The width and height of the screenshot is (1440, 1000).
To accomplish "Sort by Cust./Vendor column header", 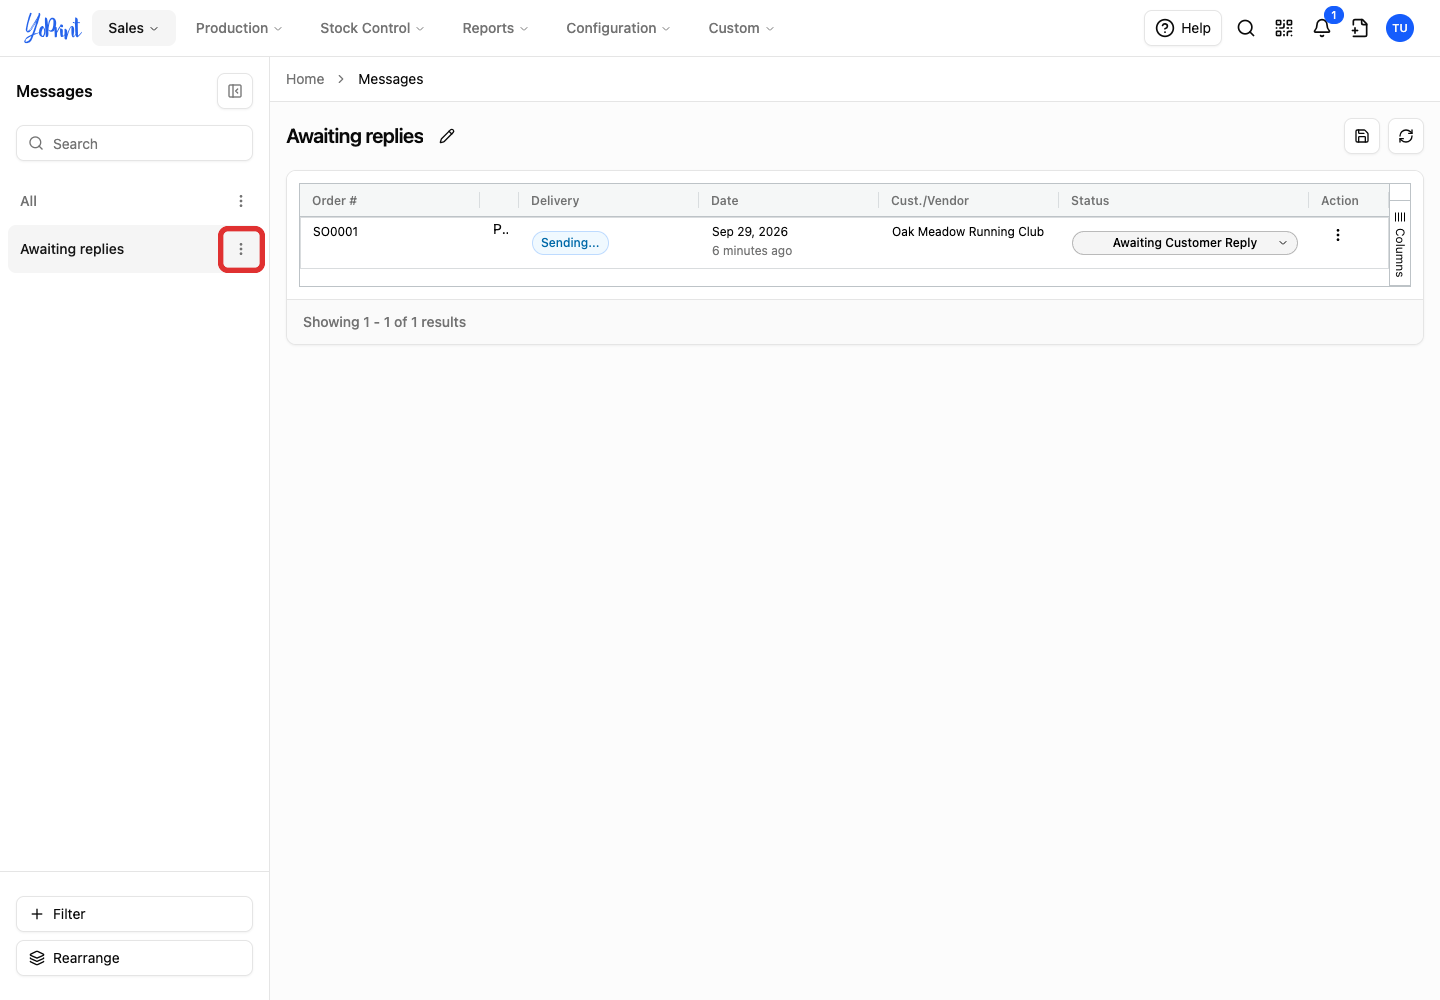I will 930,201.
